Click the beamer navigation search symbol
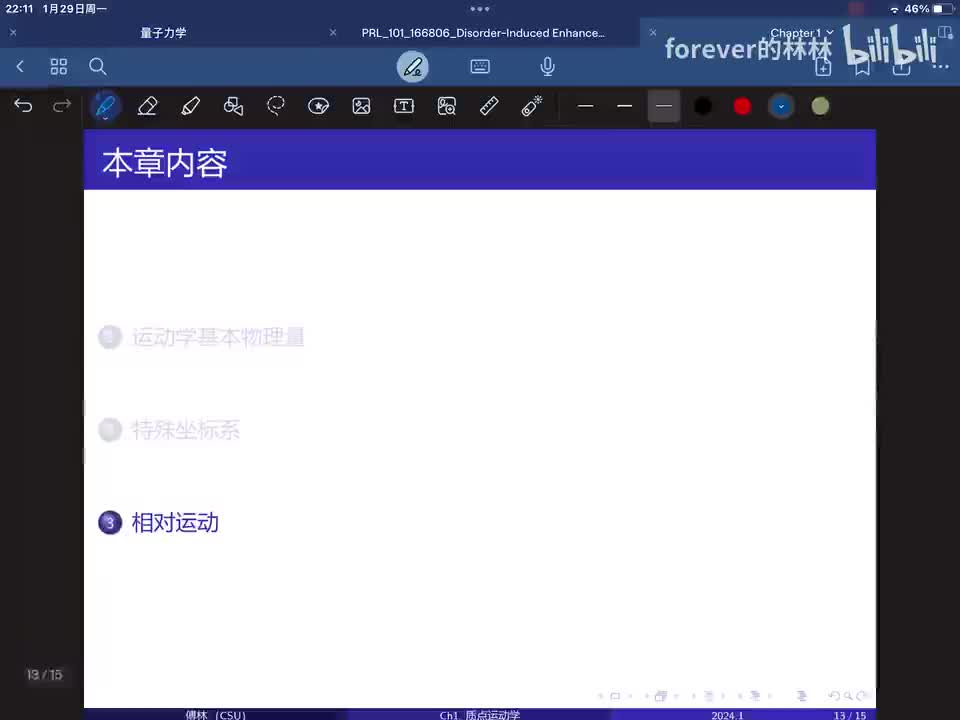 point(848,696)
